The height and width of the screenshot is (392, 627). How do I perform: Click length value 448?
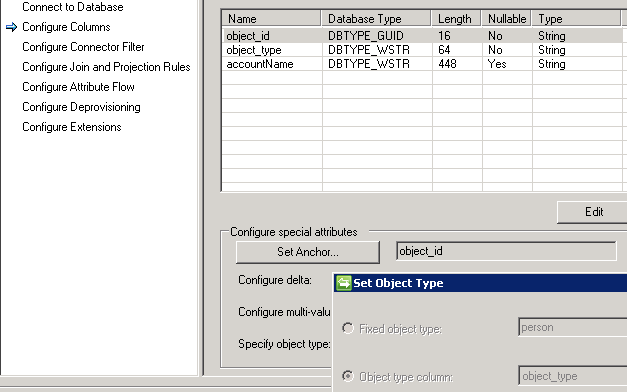447,64
